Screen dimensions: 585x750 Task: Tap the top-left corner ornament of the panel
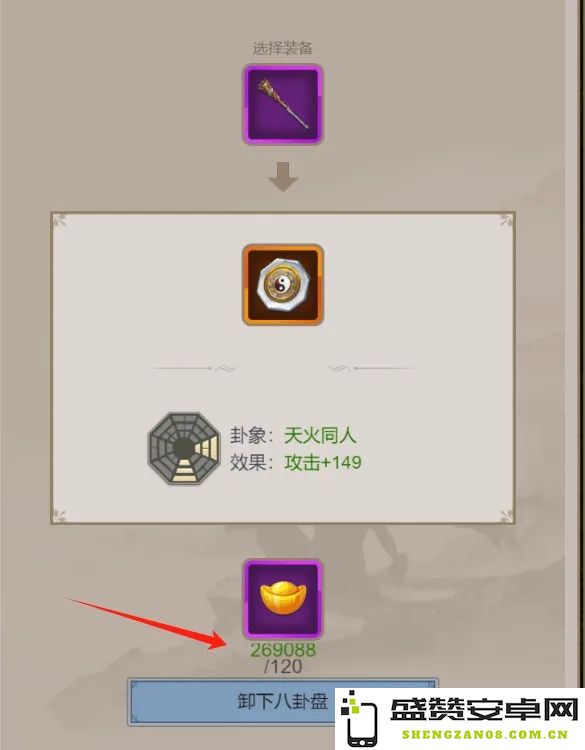(x=59, y=221)
